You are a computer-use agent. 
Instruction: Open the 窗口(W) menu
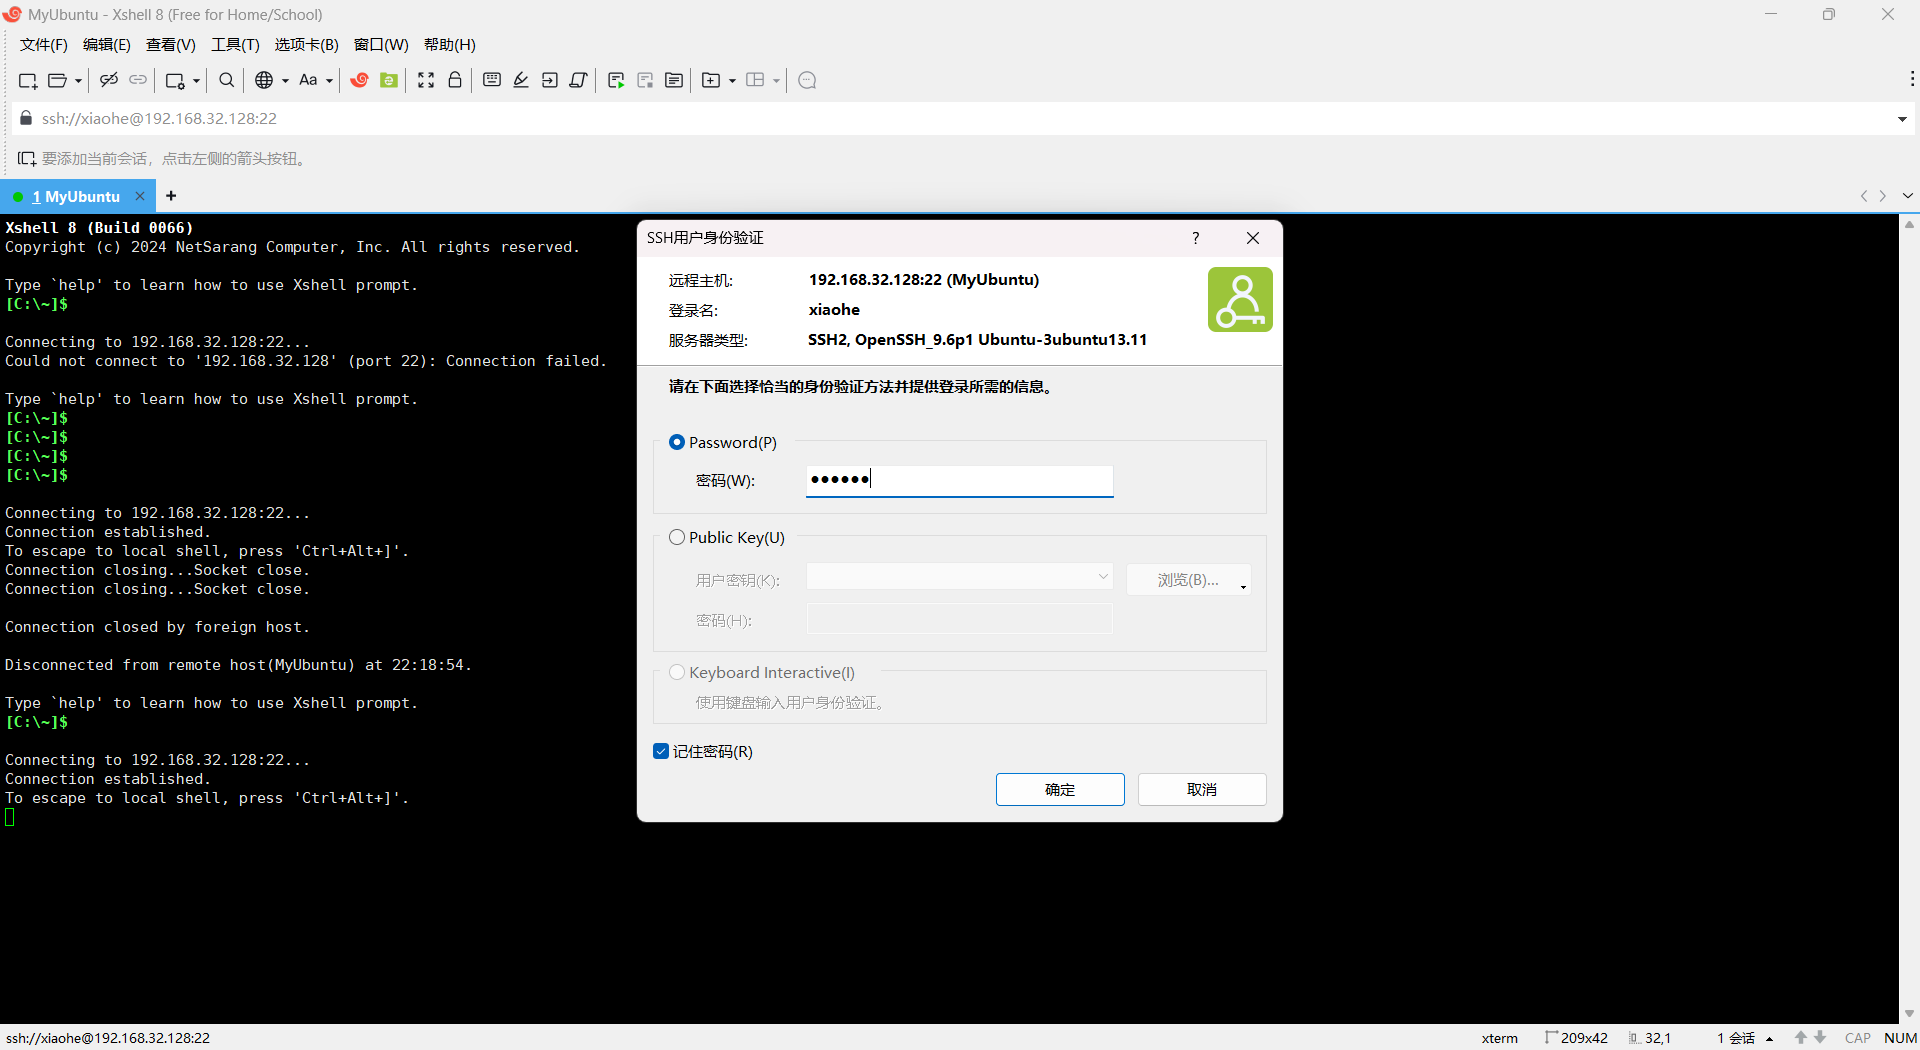pyautogui.click(x=382, y=45)
